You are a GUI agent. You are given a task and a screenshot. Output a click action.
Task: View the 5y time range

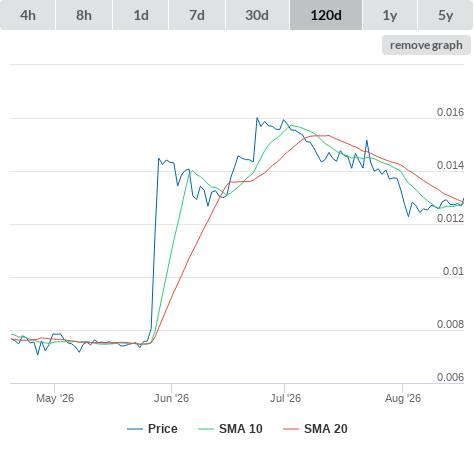(x=445, y=15)
